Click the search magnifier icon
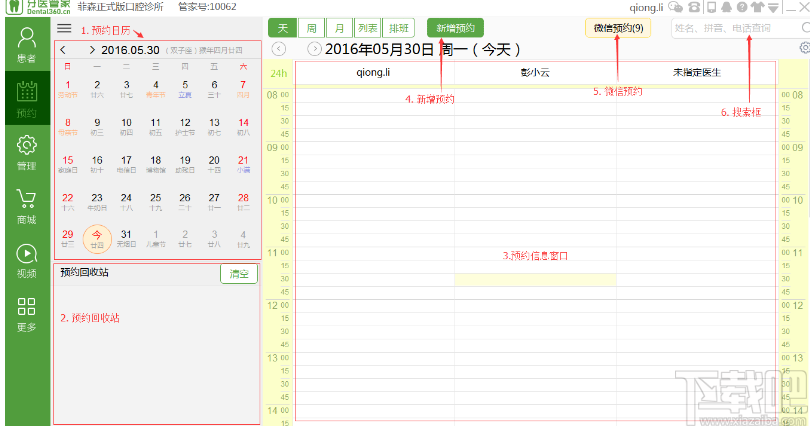 805,27
